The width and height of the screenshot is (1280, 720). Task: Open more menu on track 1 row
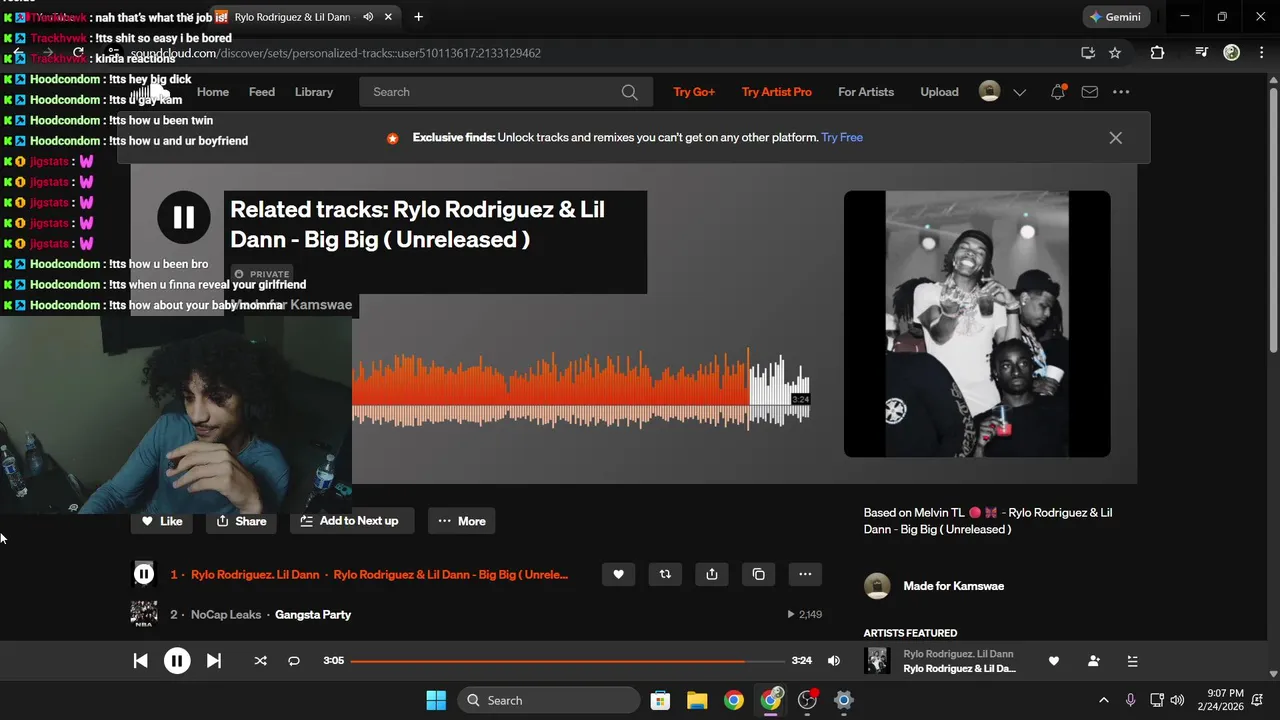coord(805,574)
